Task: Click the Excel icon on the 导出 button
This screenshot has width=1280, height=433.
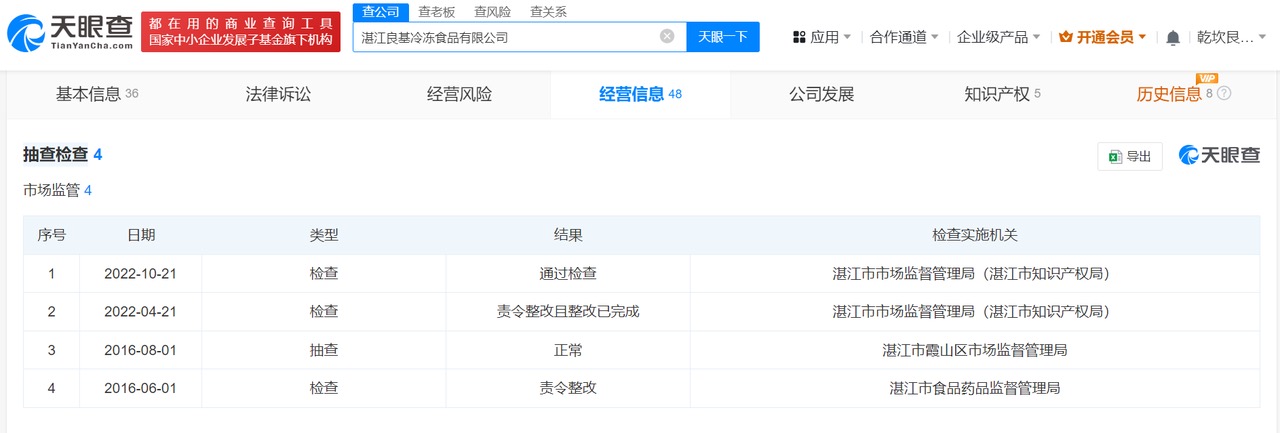Action: pyautogui.click(x=1114, y=156)
